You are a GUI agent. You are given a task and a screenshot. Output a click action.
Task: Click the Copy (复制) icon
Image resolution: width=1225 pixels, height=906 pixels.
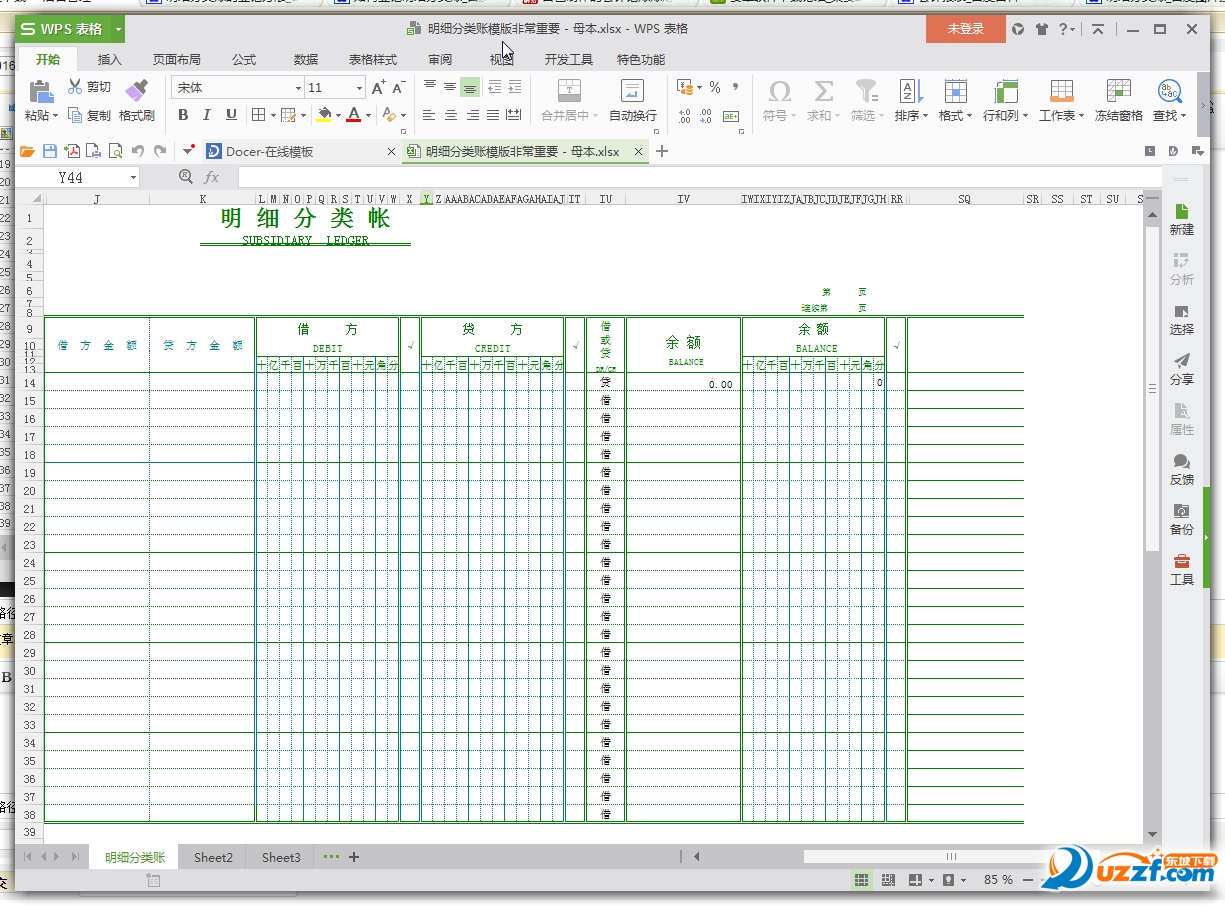pos(75,115)
